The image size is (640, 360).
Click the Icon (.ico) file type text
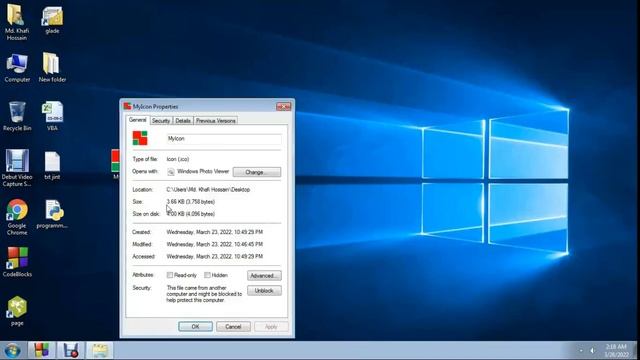pos(178,159)
